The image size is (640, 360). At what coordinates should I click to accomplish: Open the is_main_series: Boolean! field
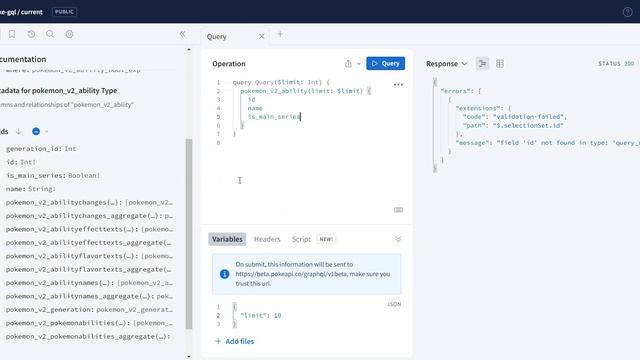click(x=53, y=176)
